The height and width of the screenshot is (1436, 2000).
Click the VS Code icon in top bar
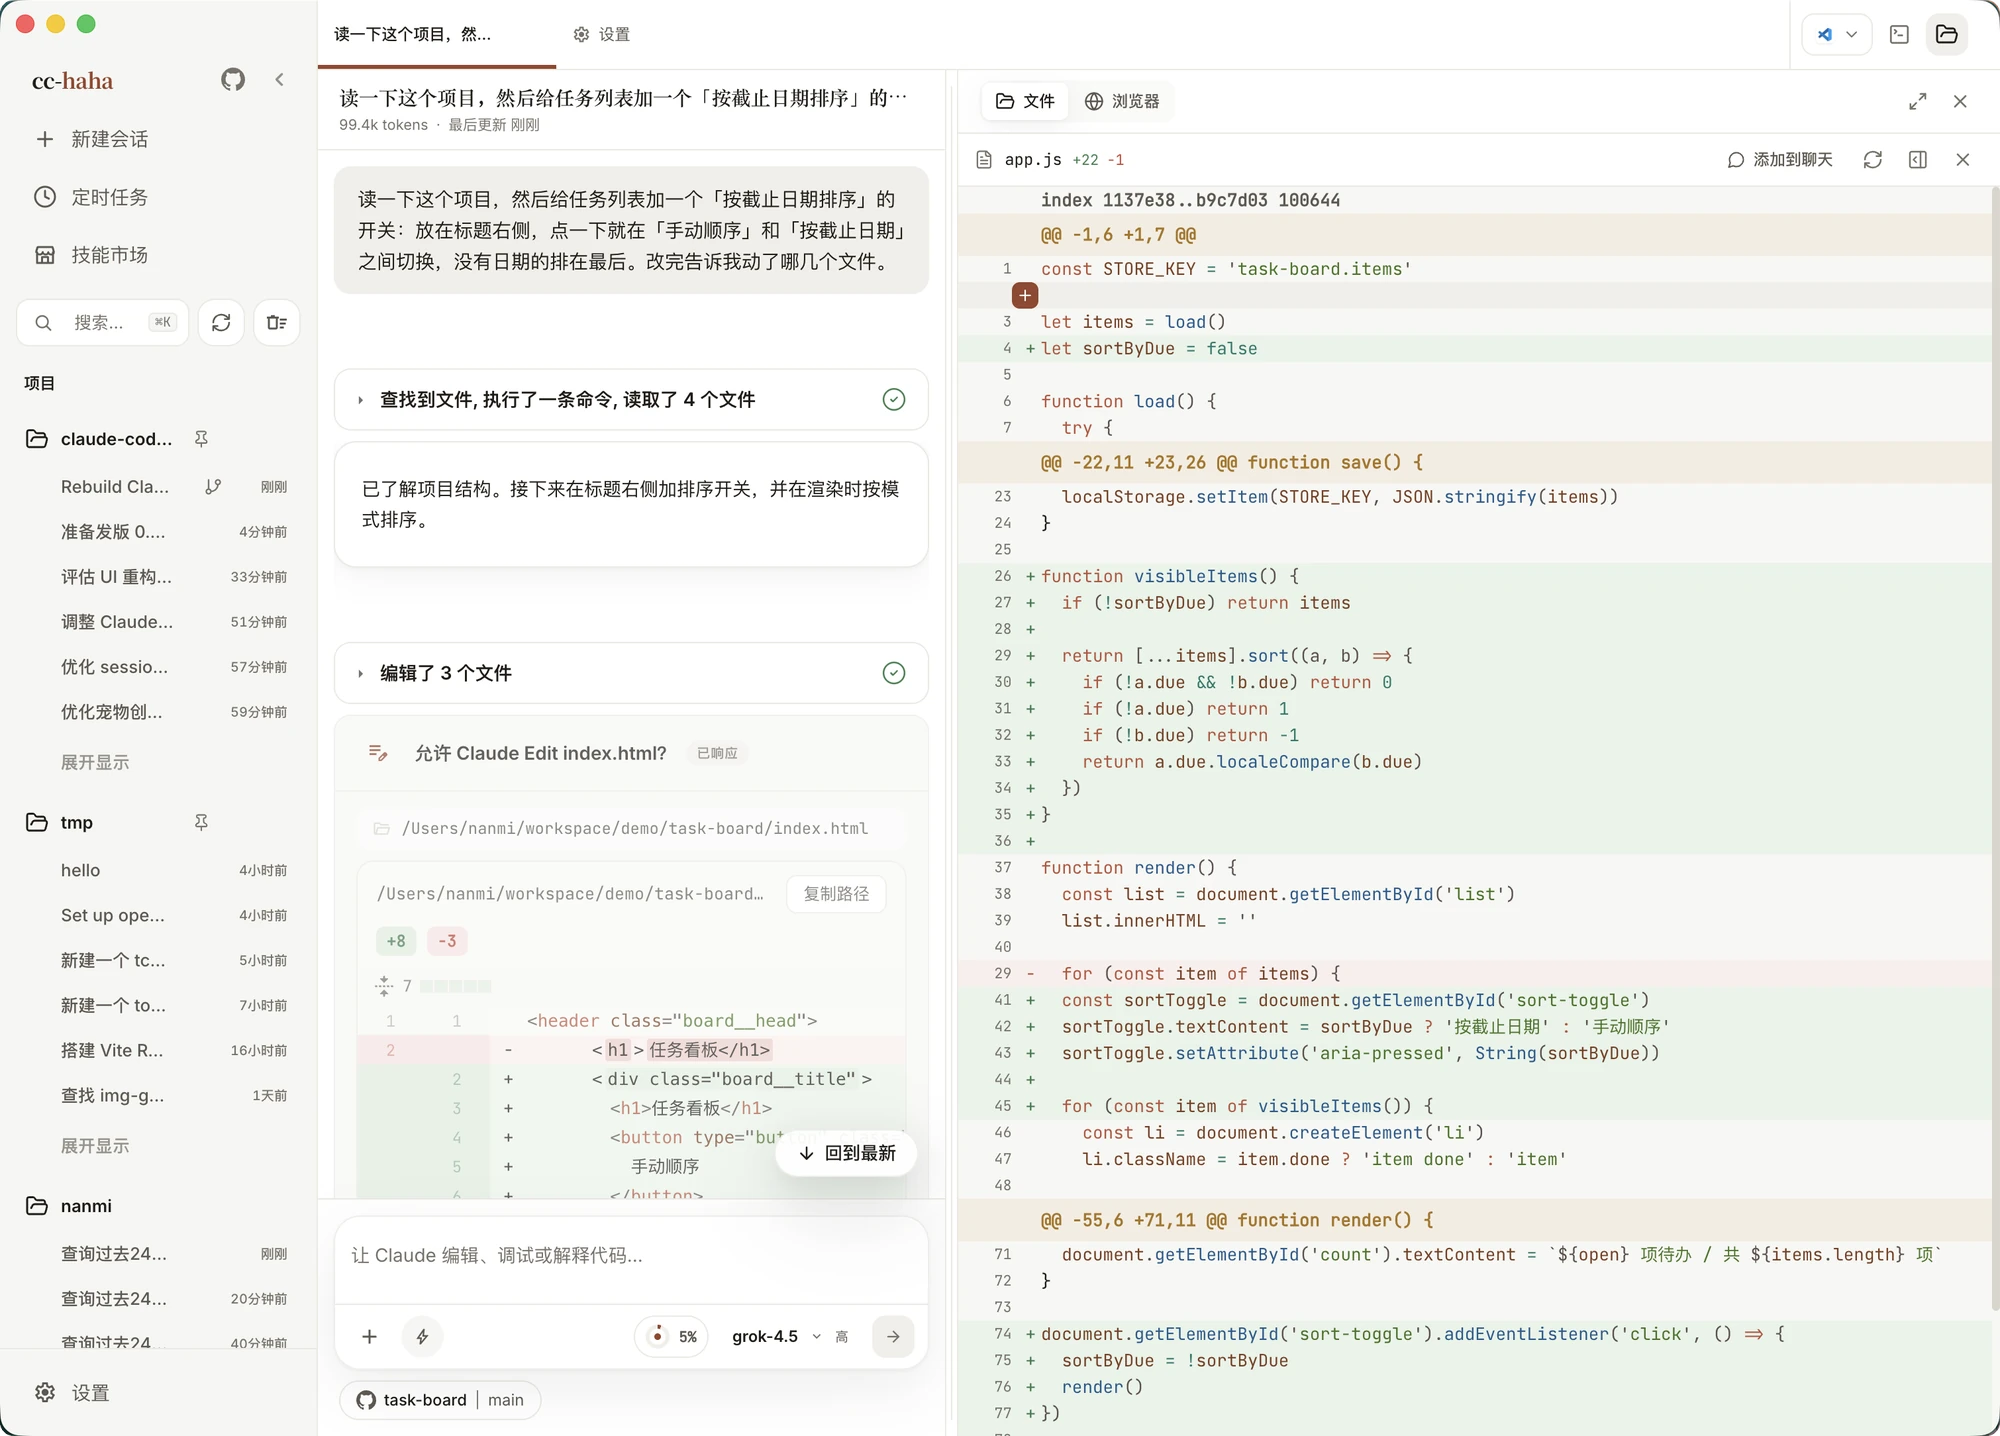coord(1826,34)
